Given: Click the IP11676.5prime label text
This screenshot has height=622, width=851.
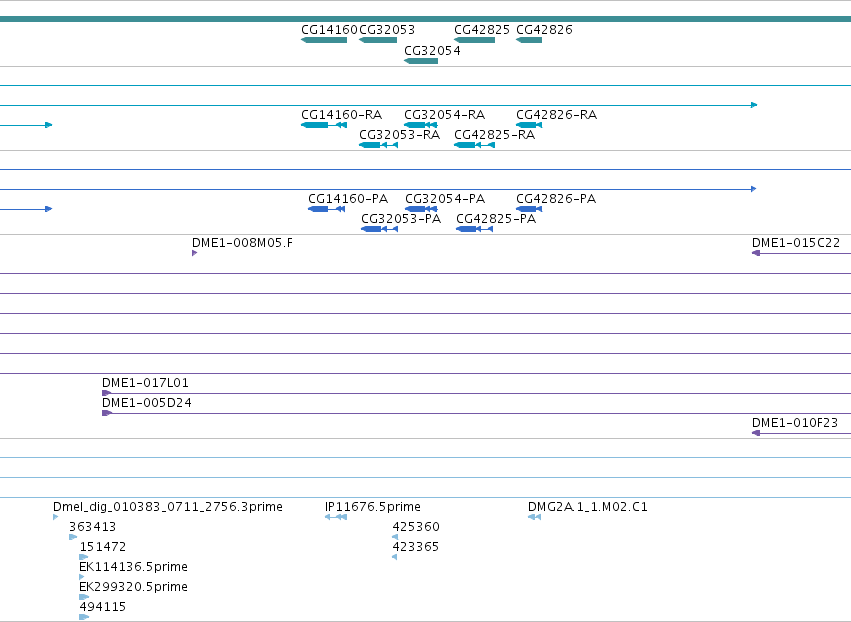Looking at the screenshot, I should [372, 507].
